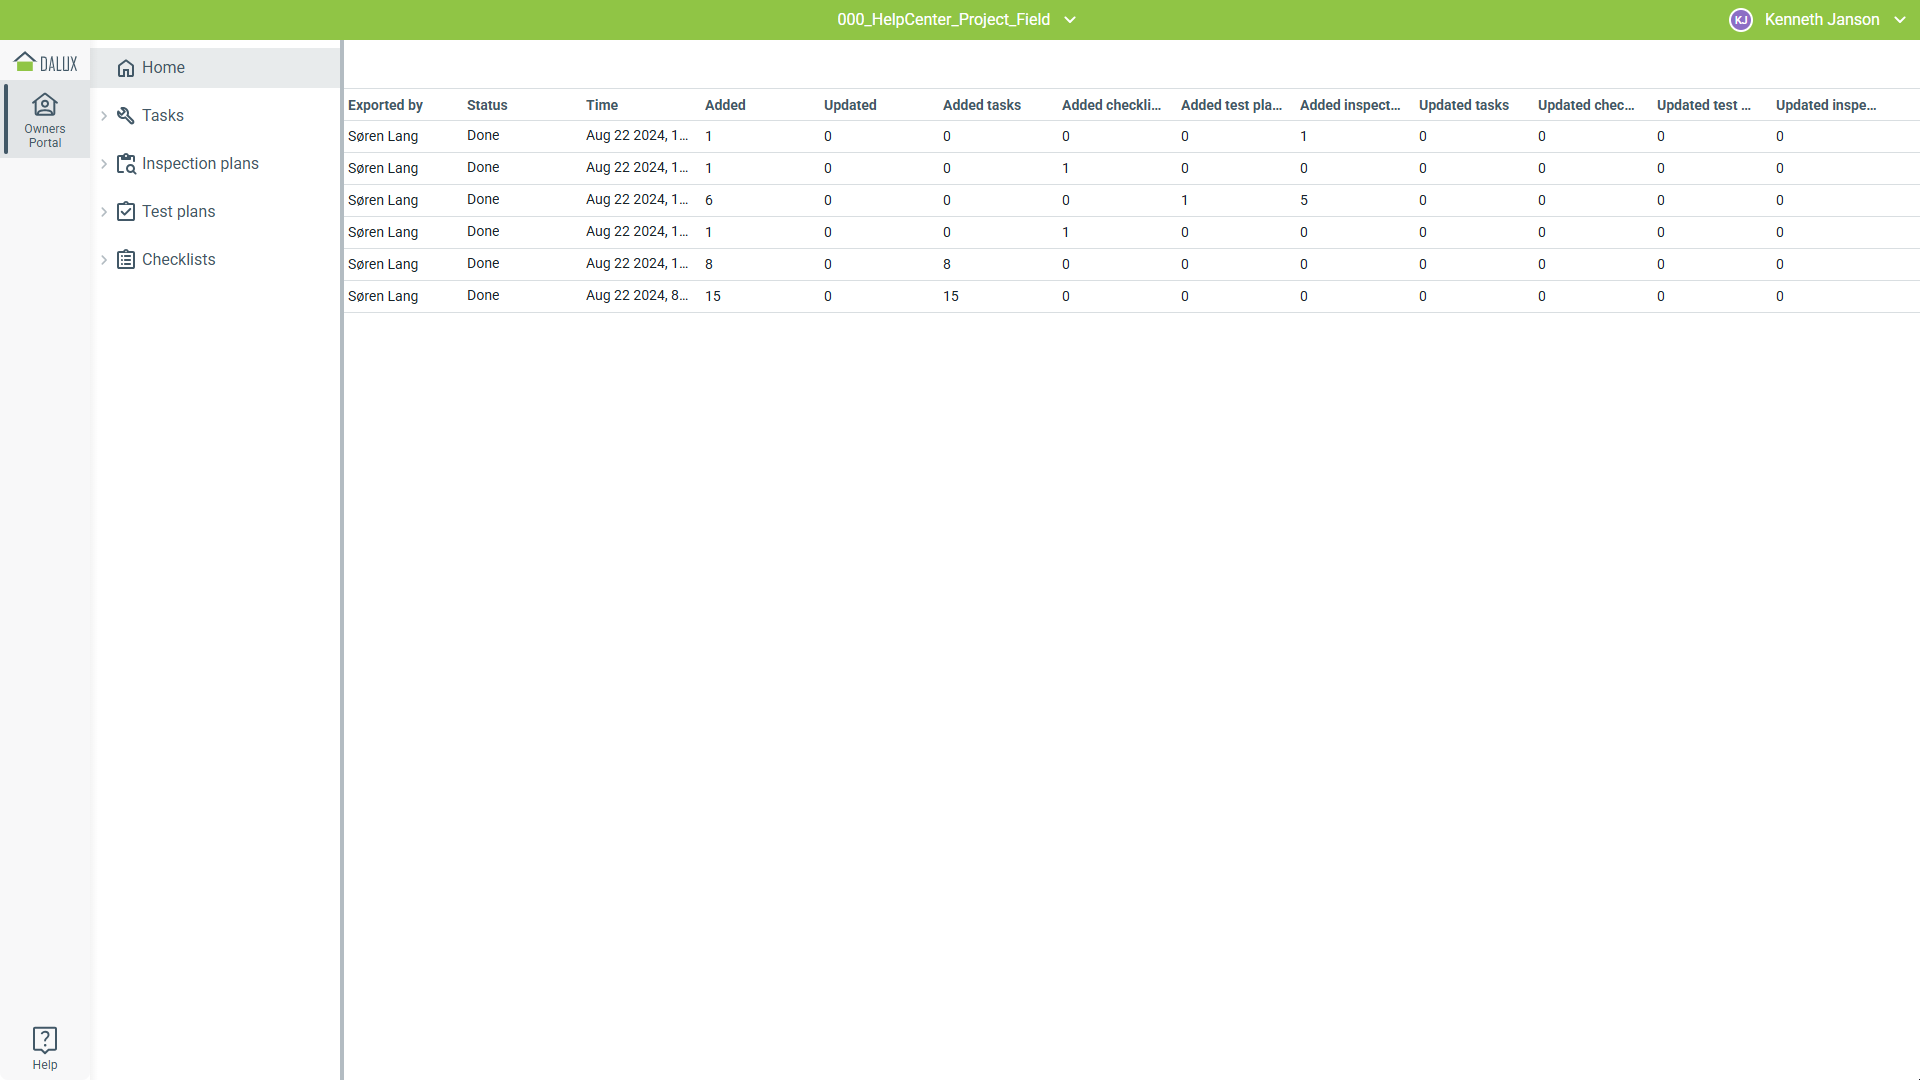The image size is (1920, 1080).
Task: Click the Inspection plans clipboard icon
Action: pos(126,164)
